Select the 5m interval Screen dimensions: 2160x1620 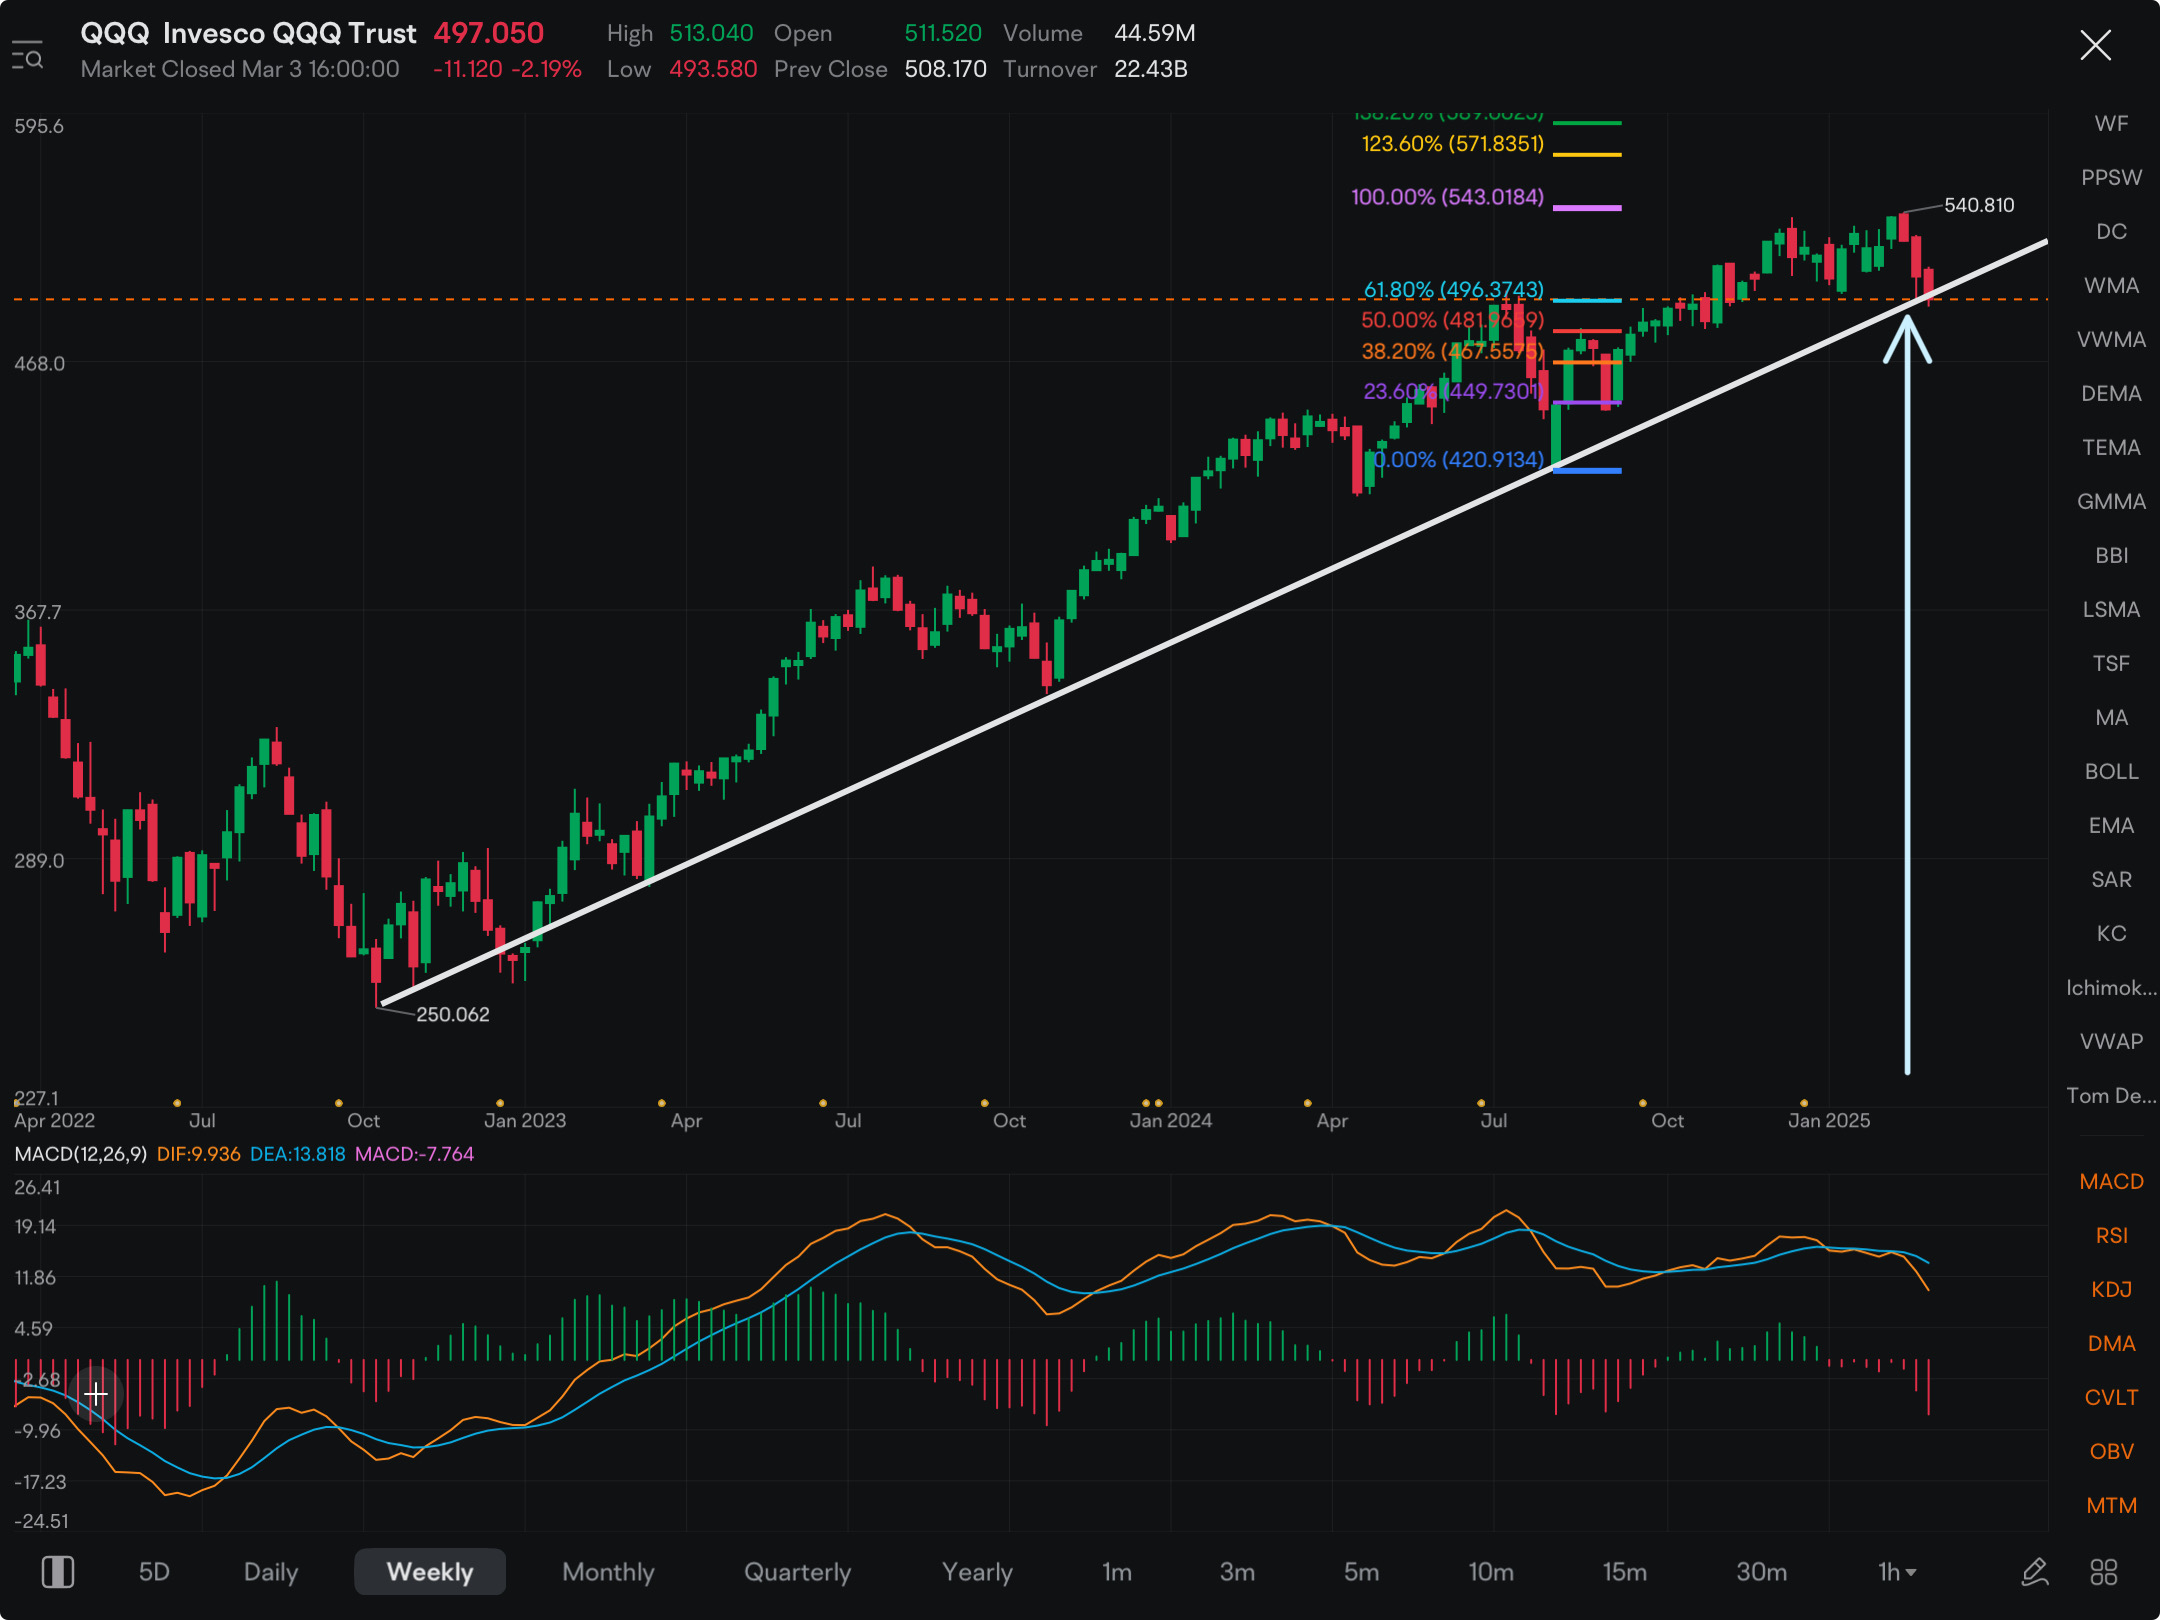pyautogui.click(x=1361, y=1572)
